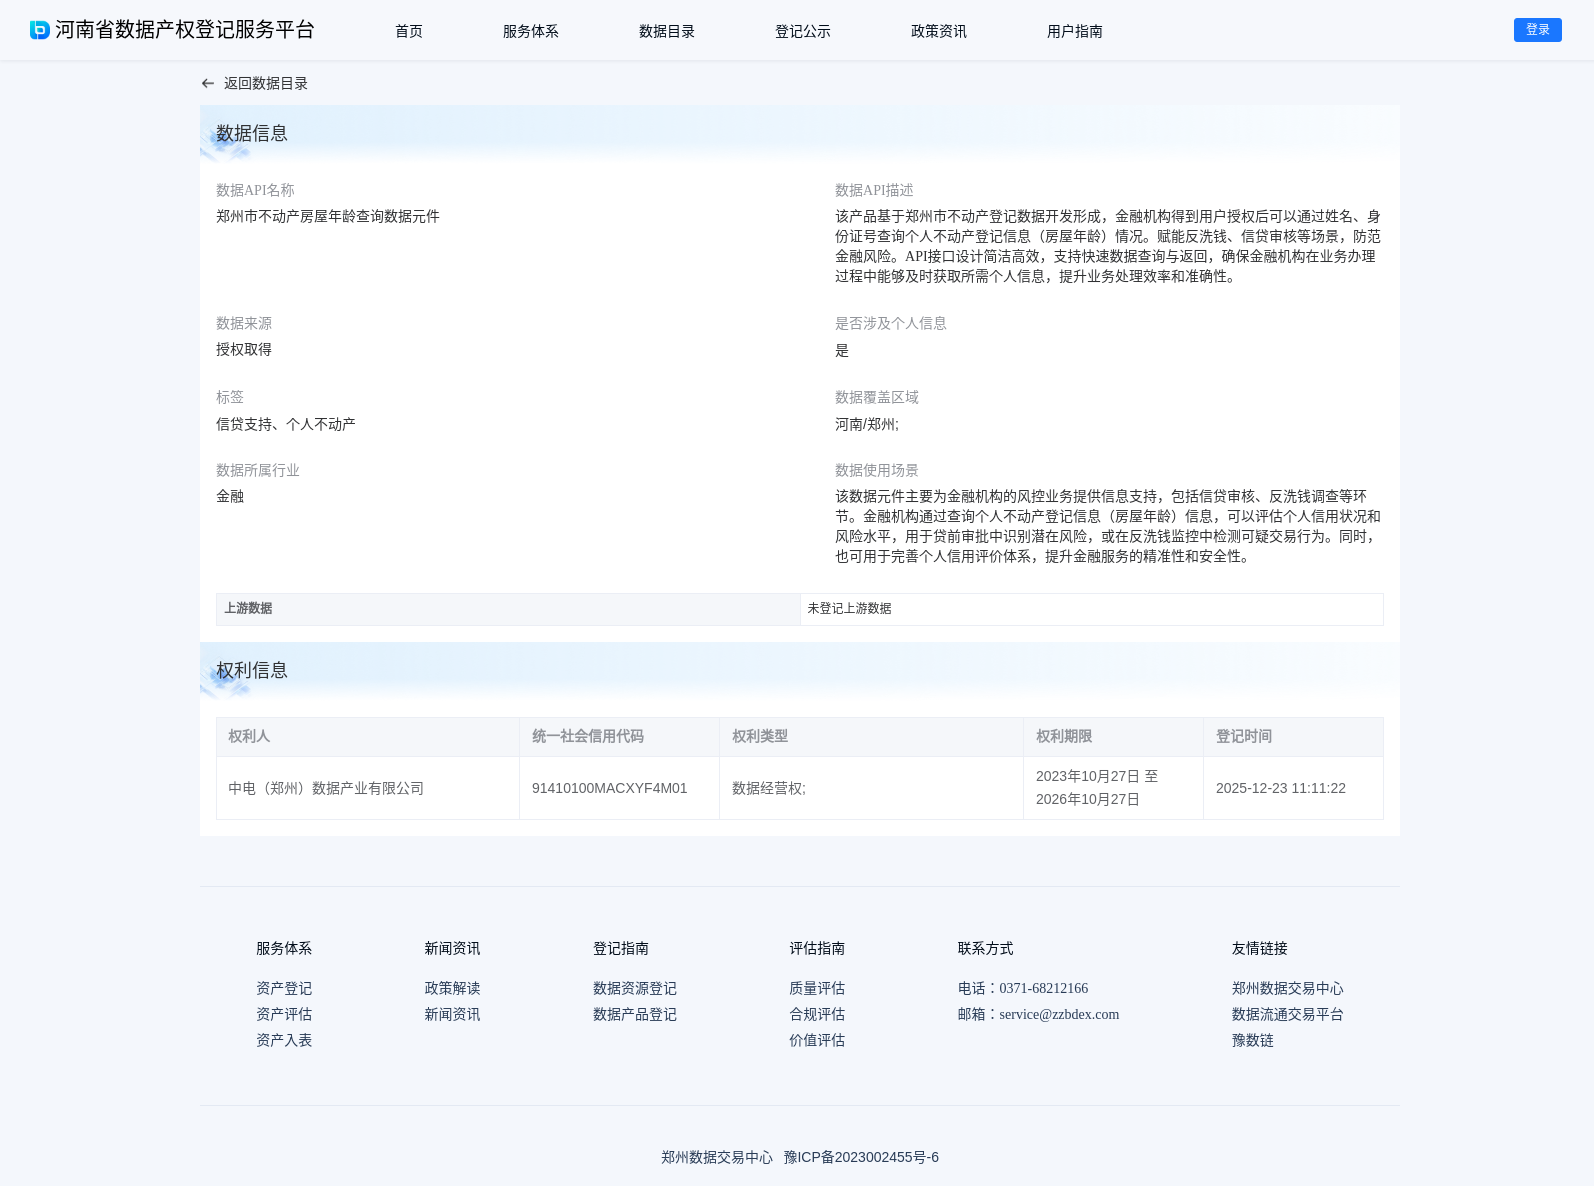Click the 数据信息 section heading
The height and width of the screenshot is (1186, 1594).
[x=252, y=133]
